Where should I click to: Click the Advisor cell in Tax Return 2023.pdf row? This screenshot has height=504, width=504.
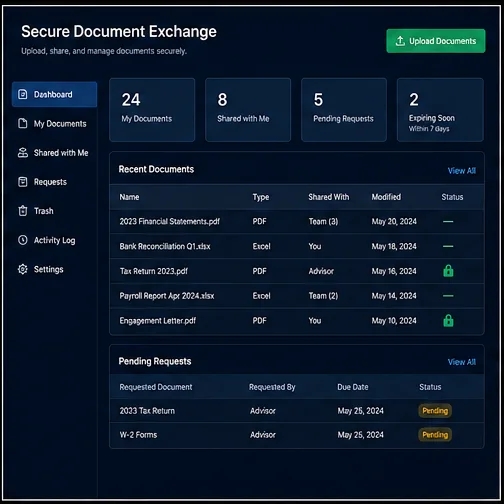(321, 271)
